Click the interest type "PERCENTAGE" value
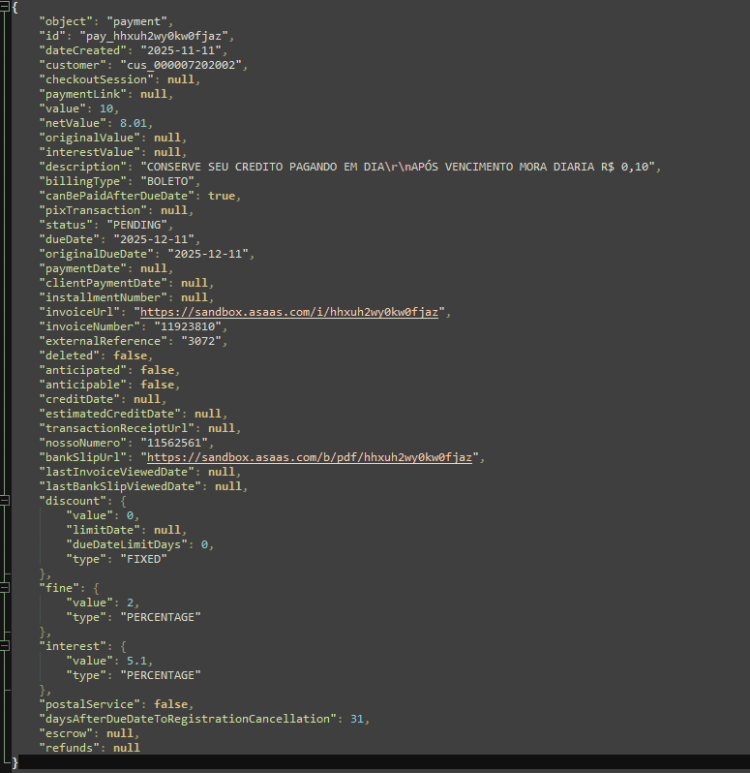The height and width of the screenshot is (773, 750). [161, 675]
